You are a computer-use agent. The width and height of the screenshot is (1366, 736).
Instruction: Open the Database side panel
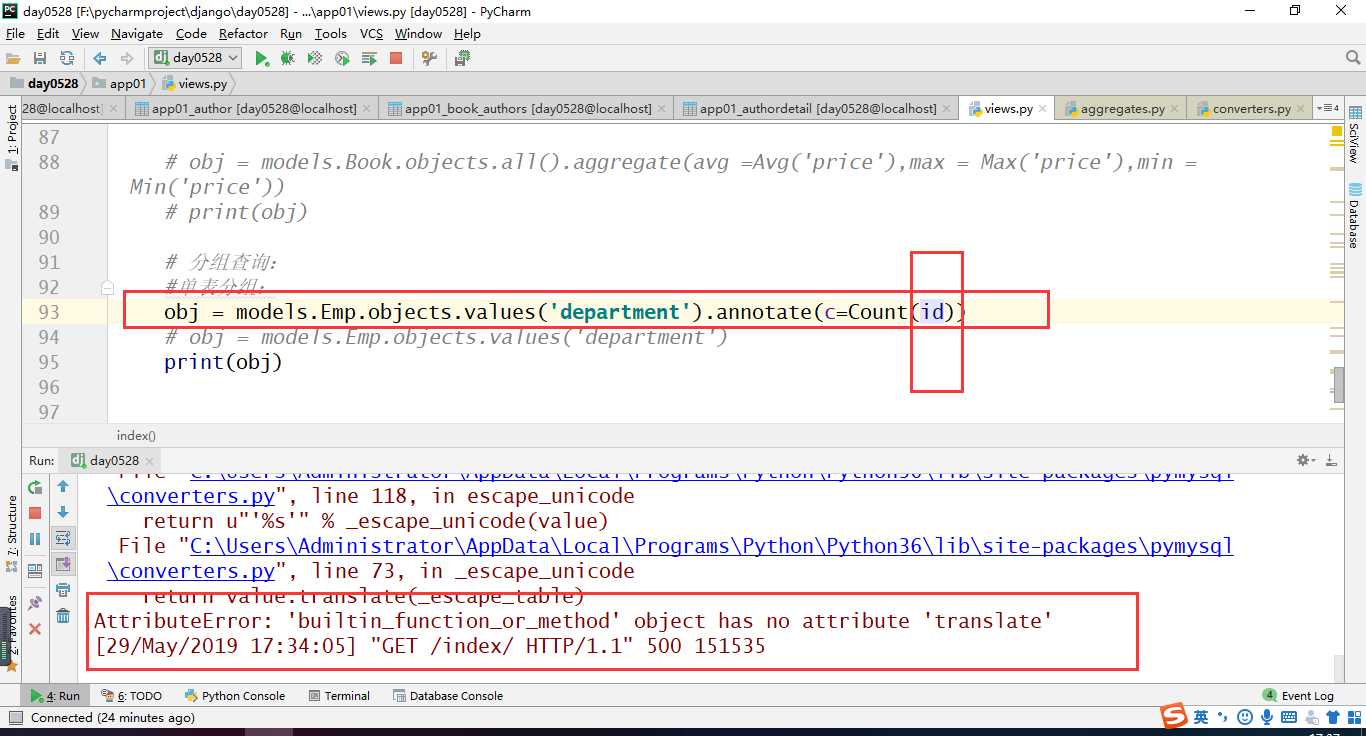click(x=1355, y=215)
